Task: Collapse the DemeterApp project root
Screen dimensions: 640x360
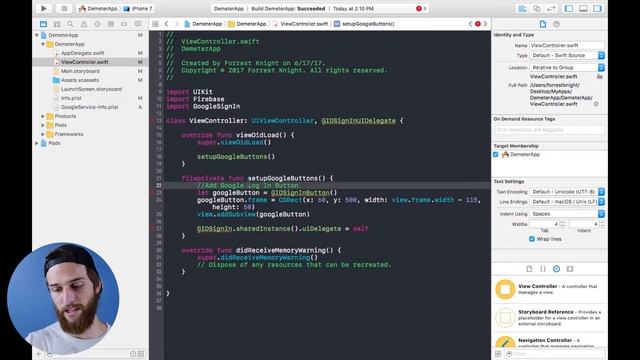Action: point(37,36)
